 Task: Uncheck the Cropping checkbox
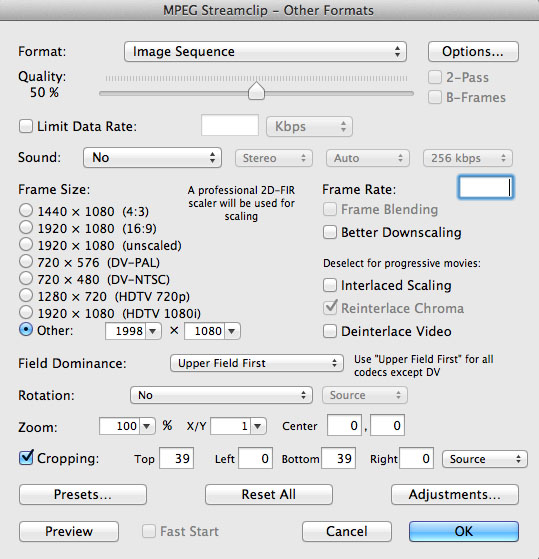pos(26,458)
